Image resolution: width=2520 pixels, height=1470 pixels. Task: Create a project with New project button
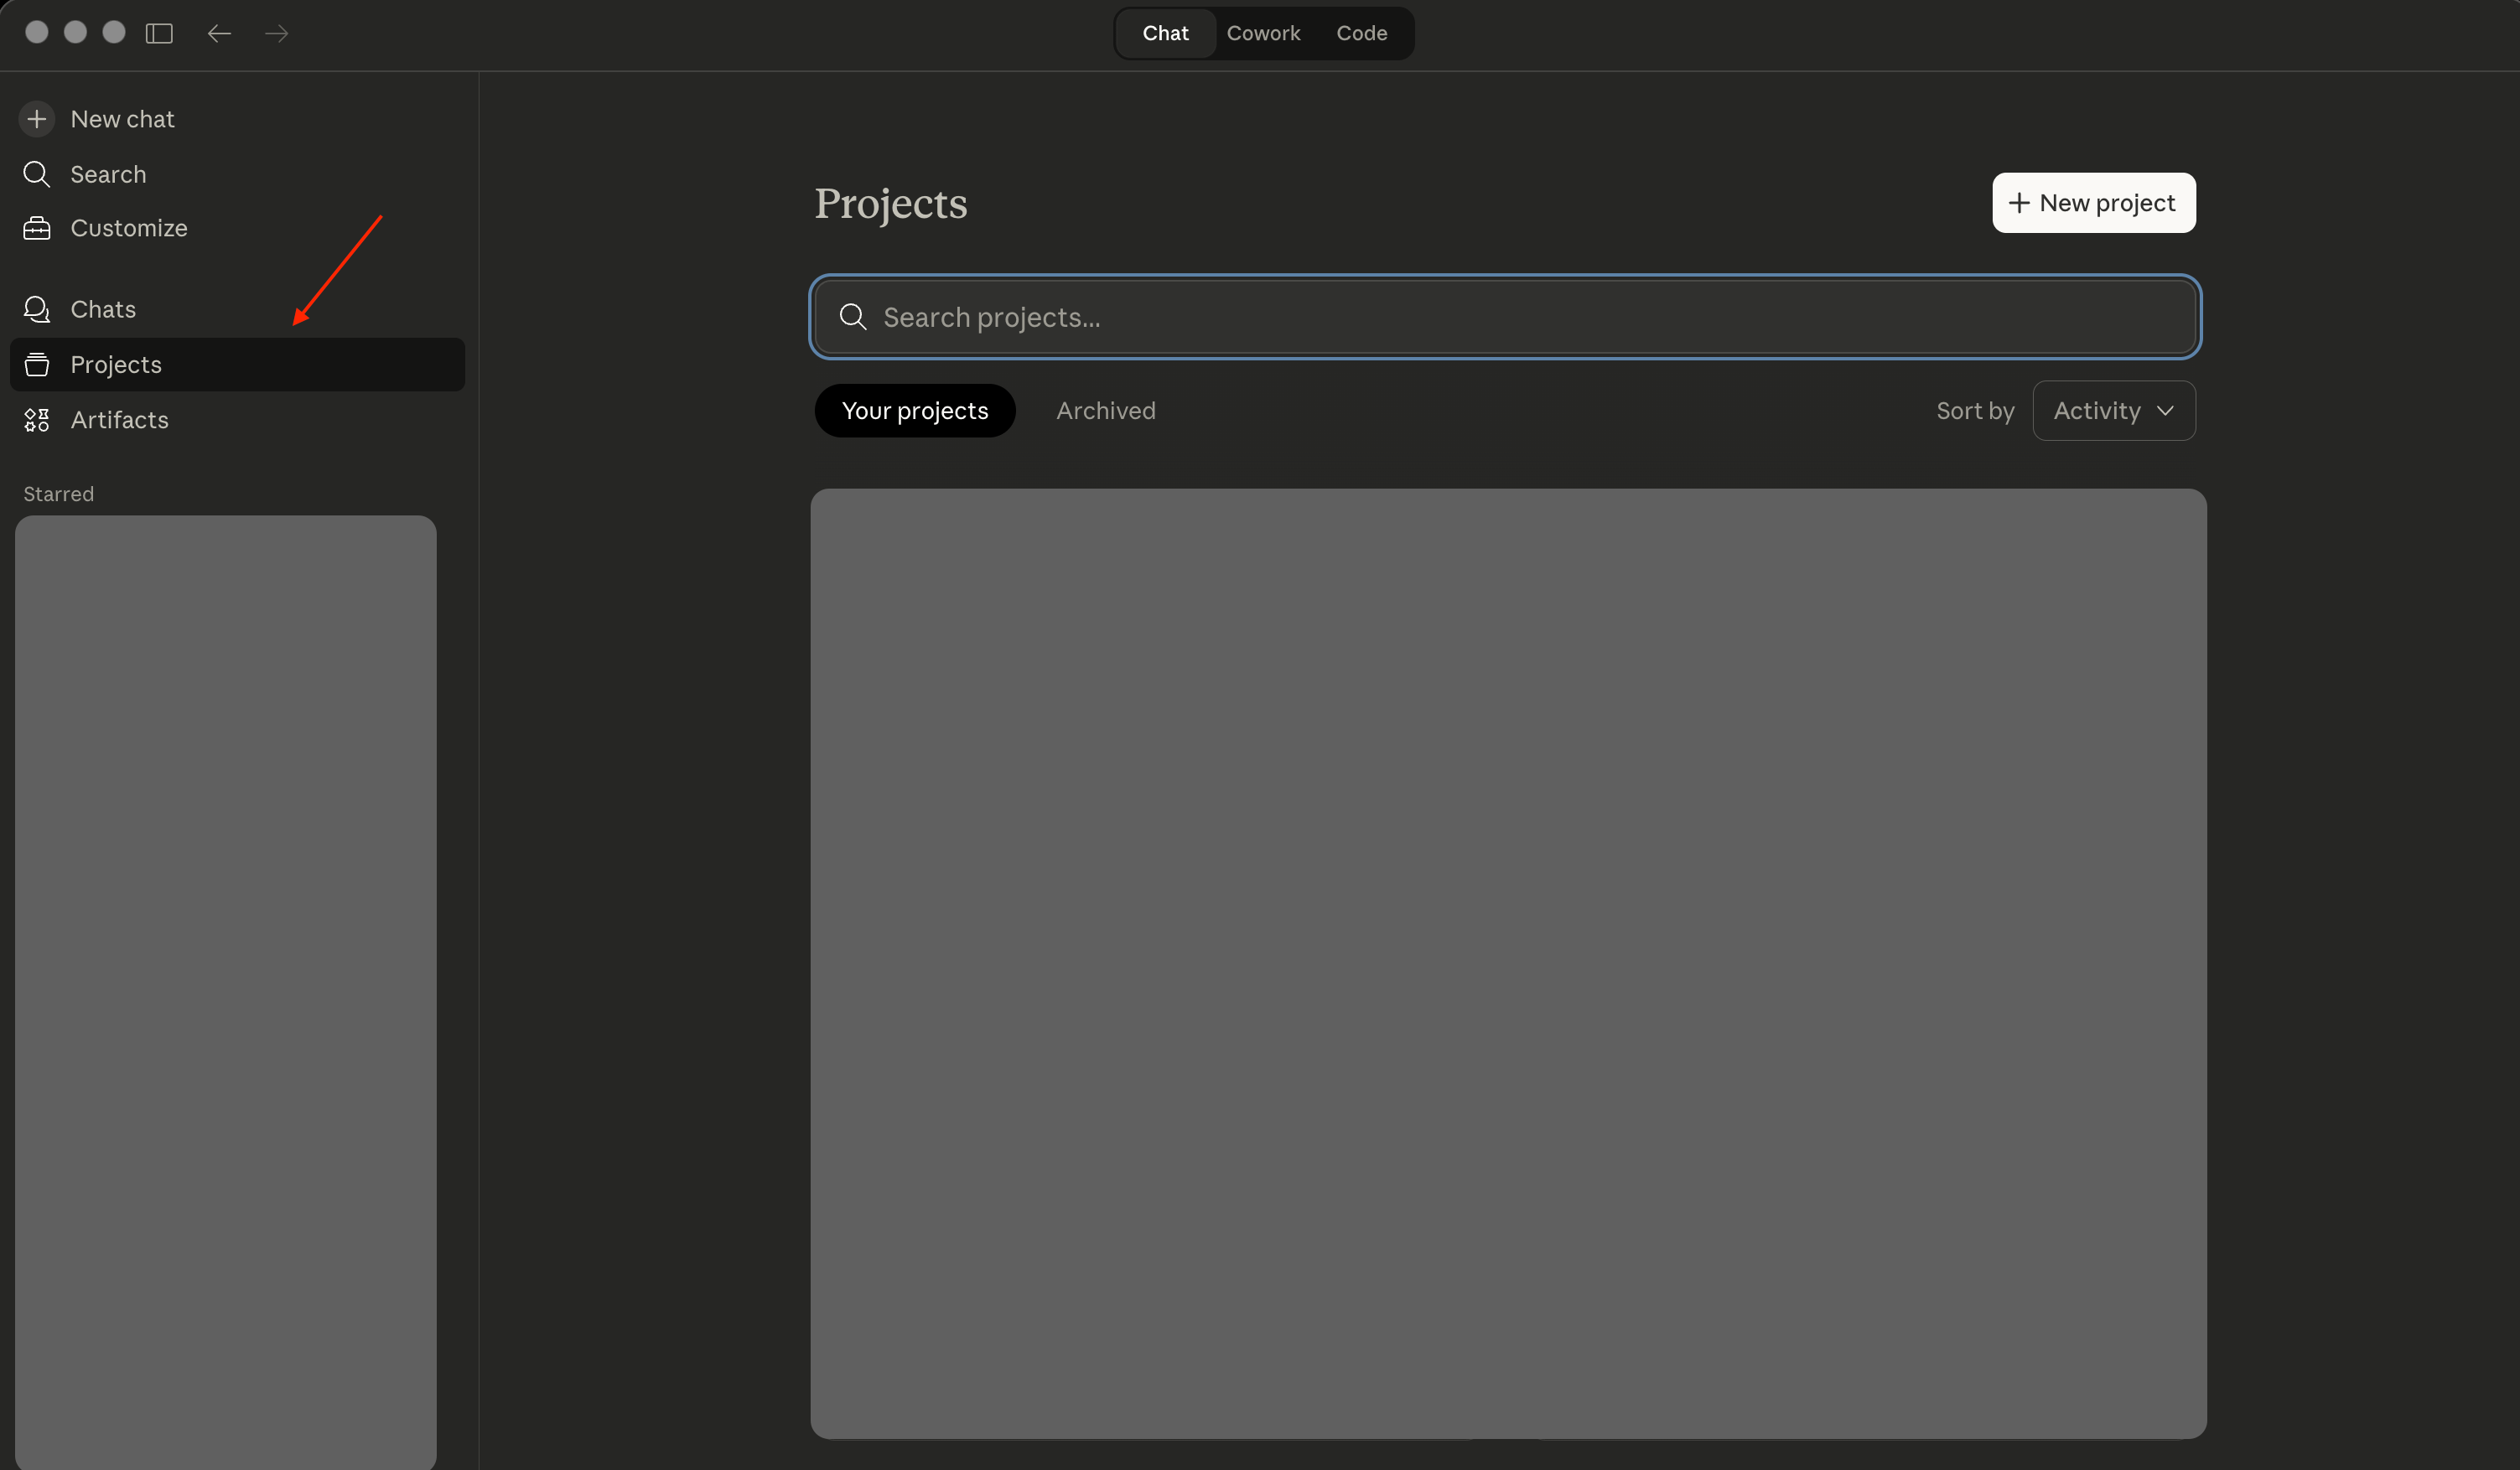coord(2094,203)
